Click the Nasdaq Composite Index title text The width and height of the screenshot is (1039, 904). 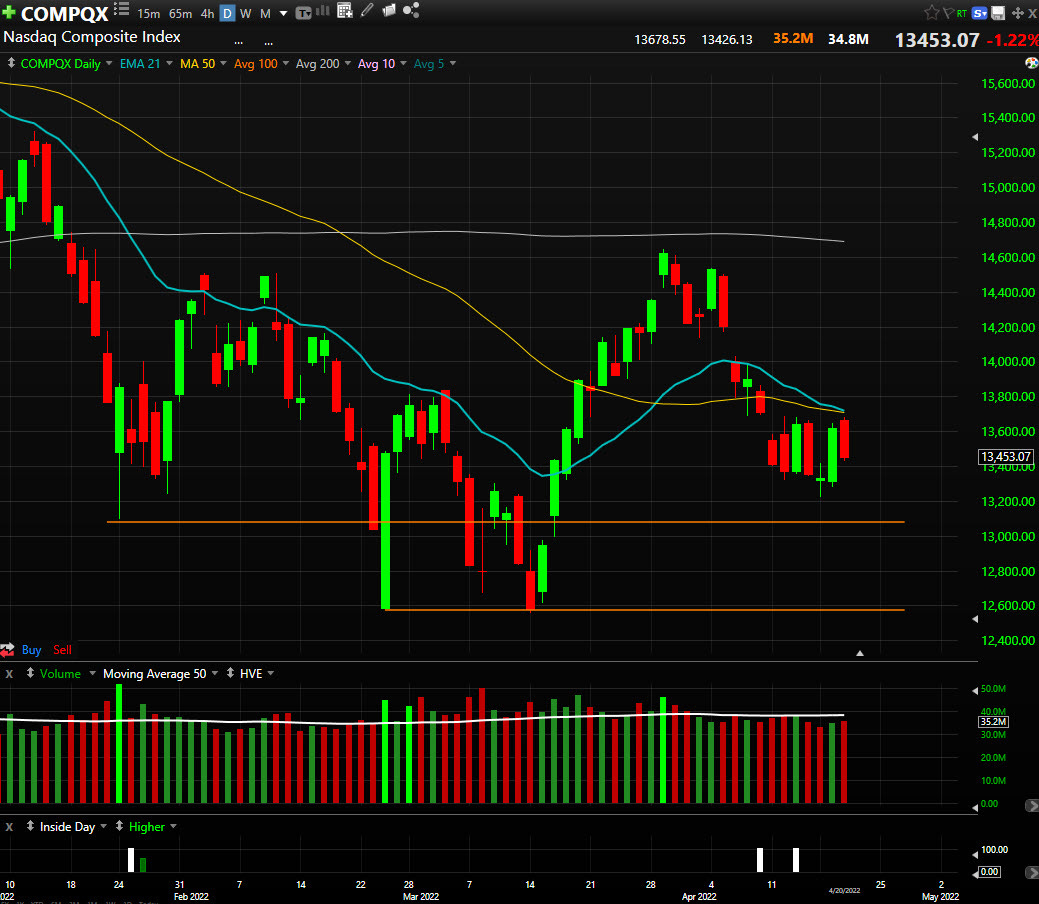91,37
